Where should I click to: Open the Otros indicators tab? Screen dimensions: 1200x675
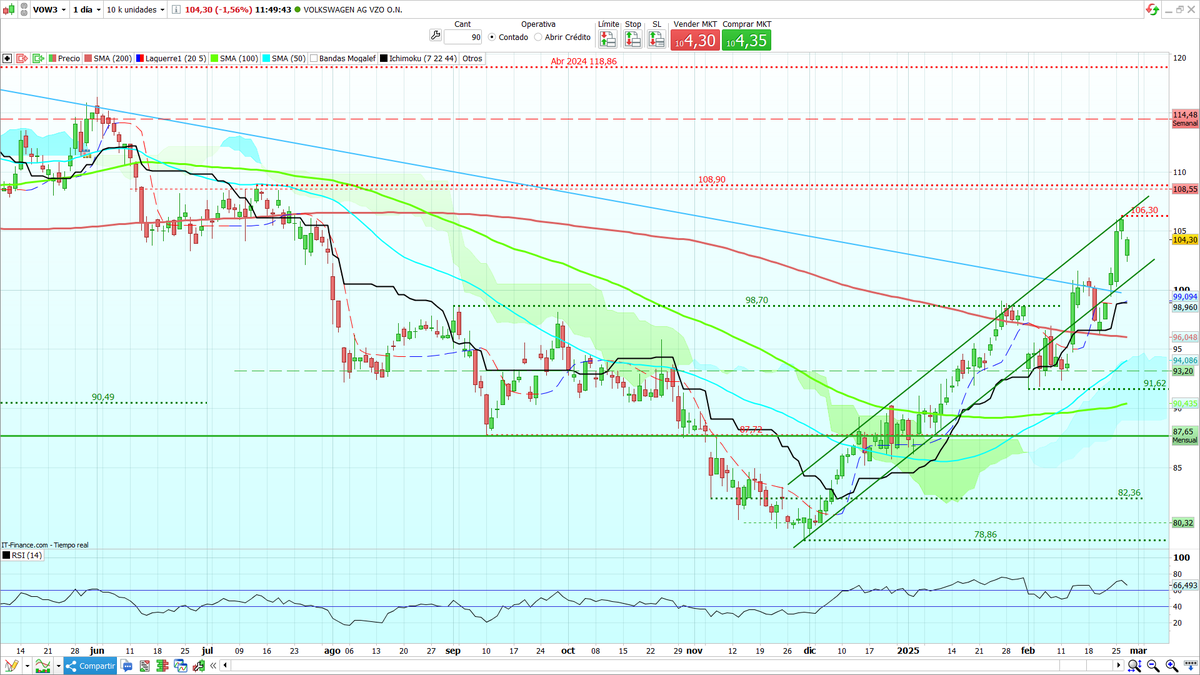(x=472, y=58)
